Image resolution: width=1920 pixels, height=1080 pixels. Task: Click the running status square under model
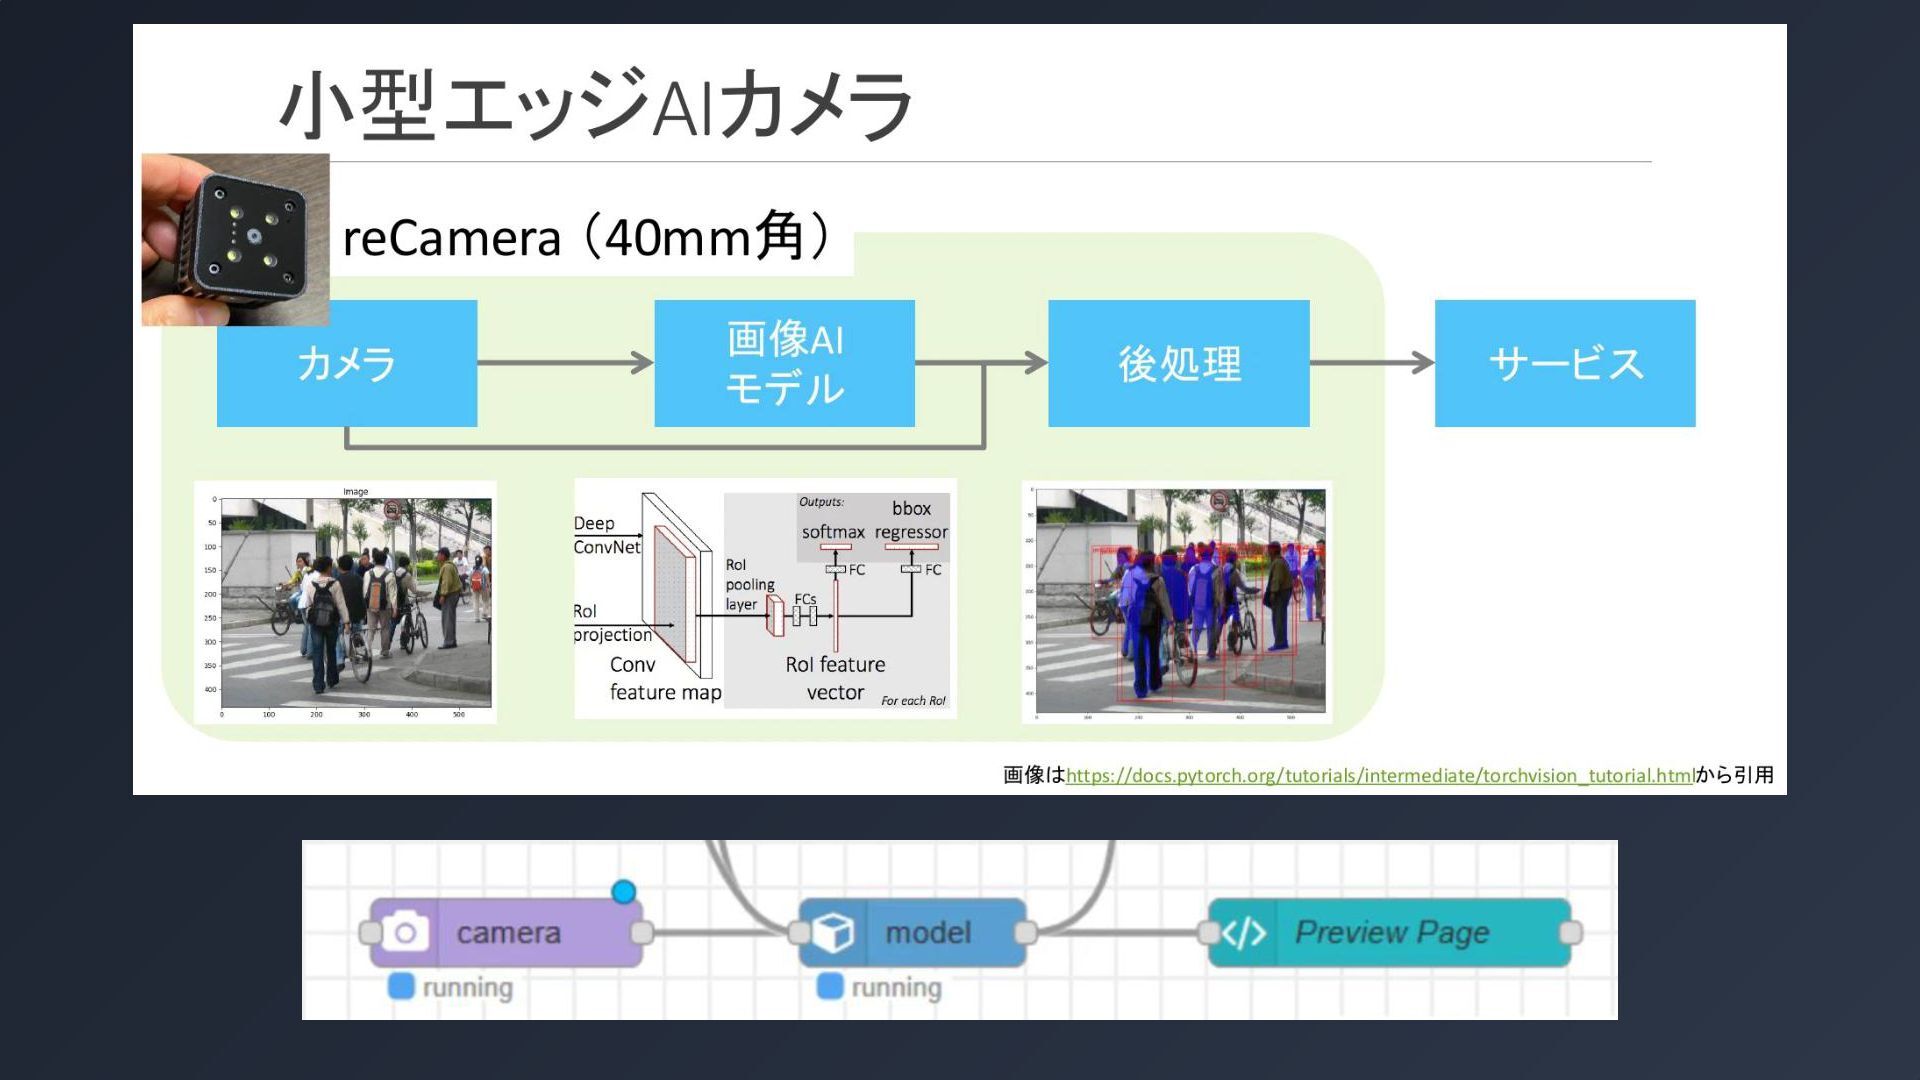(829, 986)
